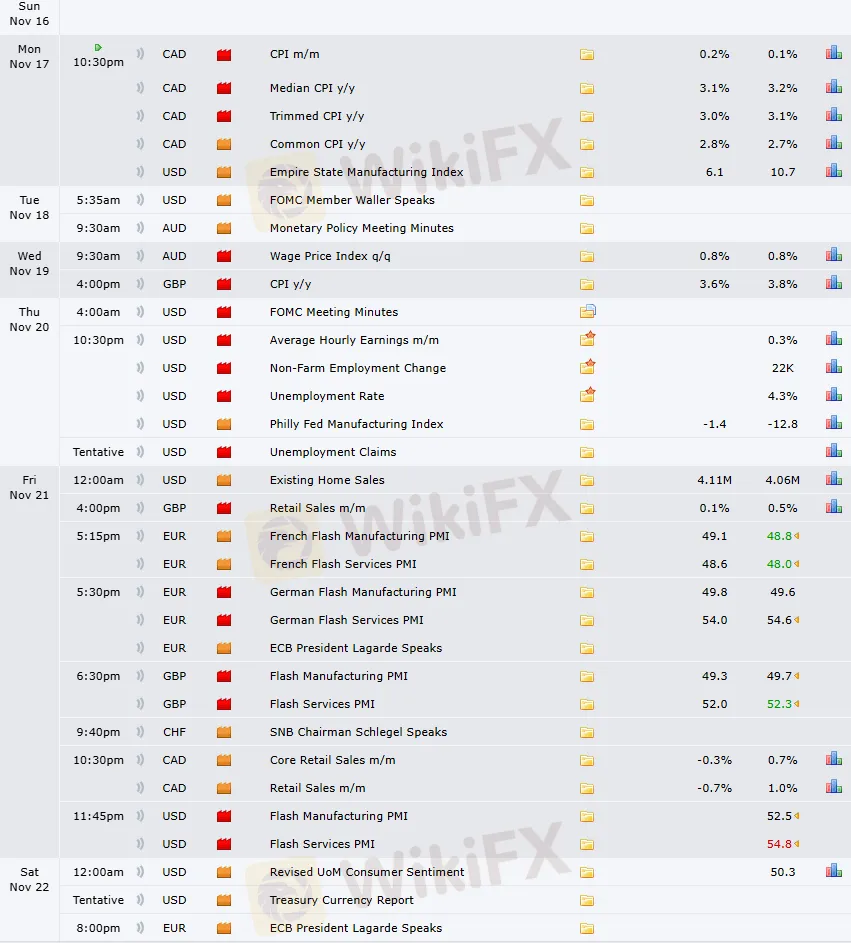Open the detail document icon for FOMC Meeting Minutes
Screen dimensions: 851x943
tap(588, 312)
